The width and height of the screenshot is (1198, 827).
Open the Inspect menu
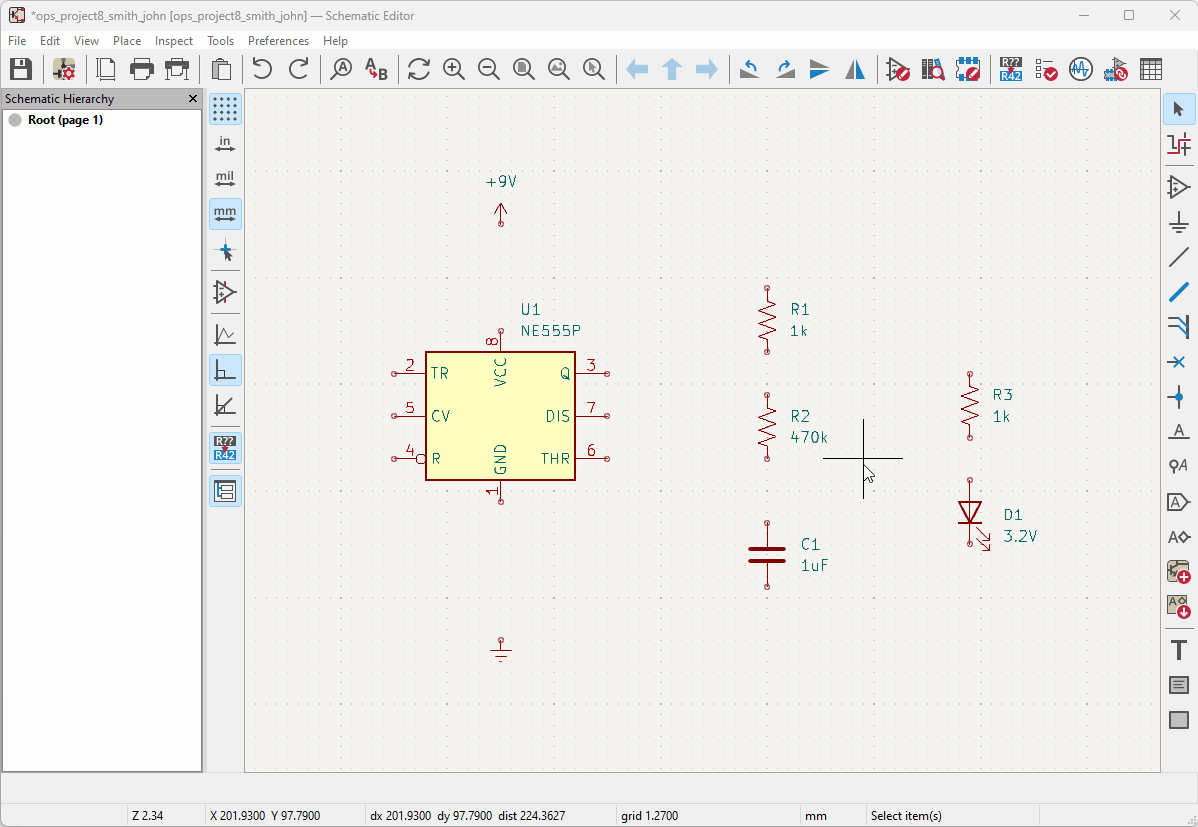tap(174, 41)
